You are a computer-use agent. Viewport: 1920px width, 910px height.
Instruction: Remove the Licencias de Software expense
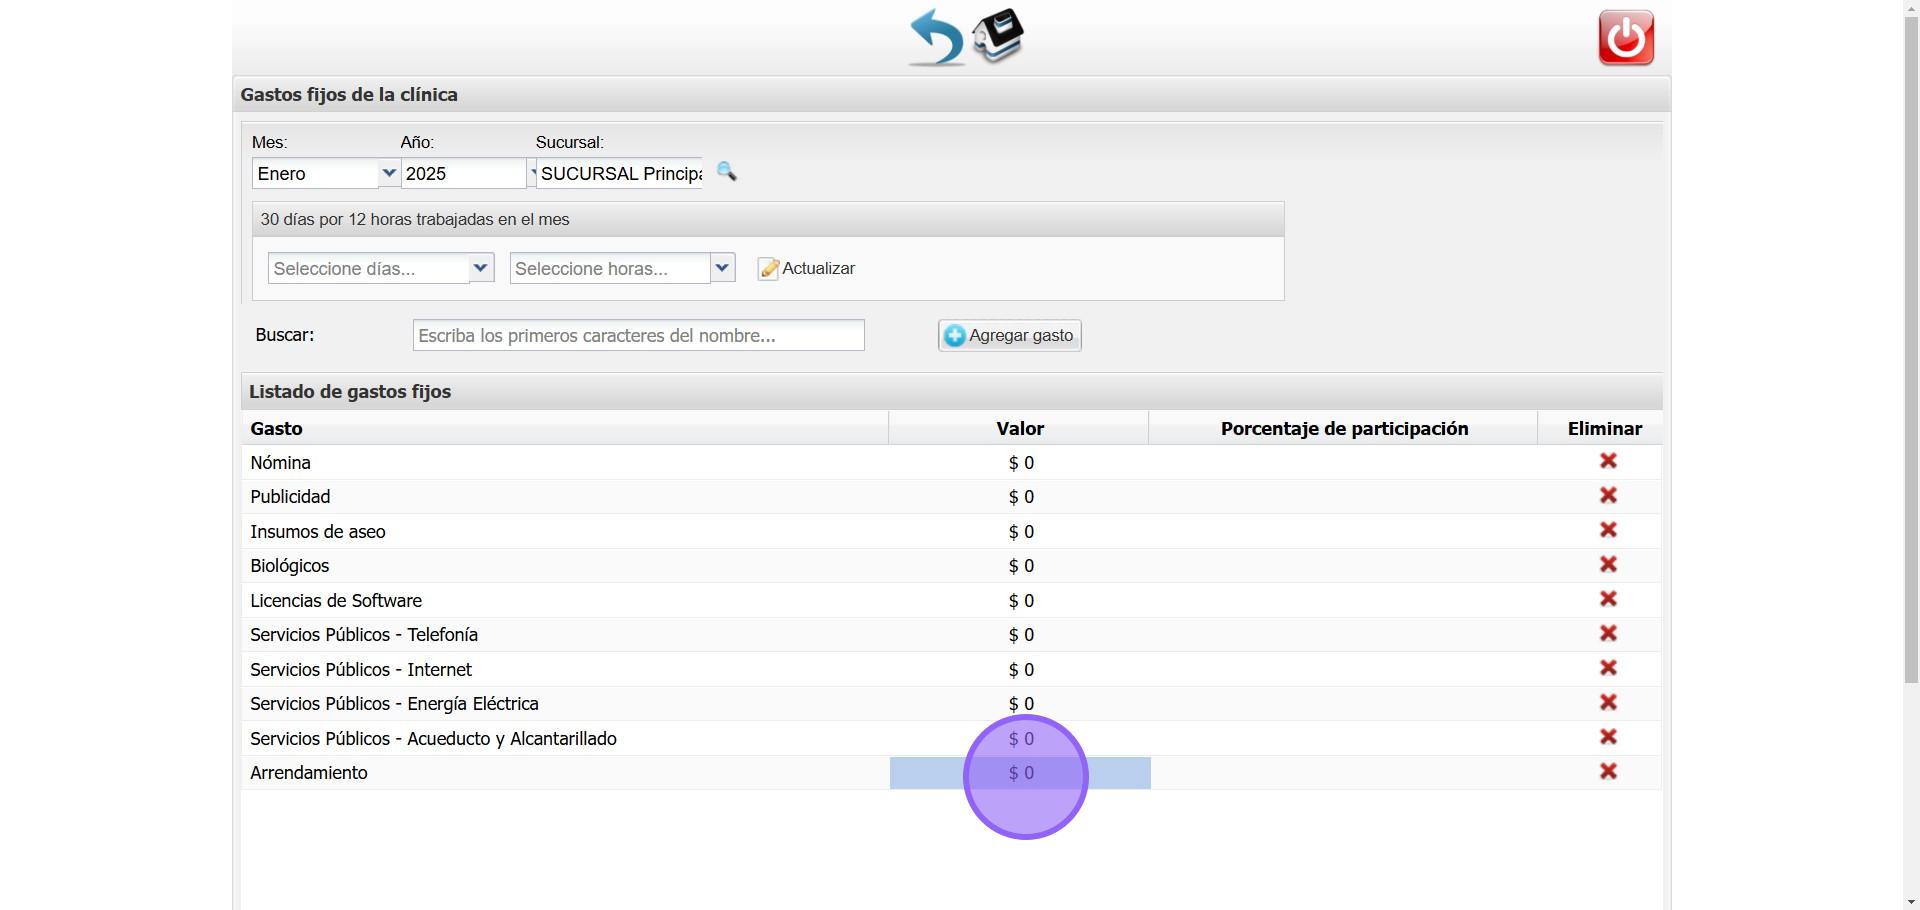[x=1608, y=599]
